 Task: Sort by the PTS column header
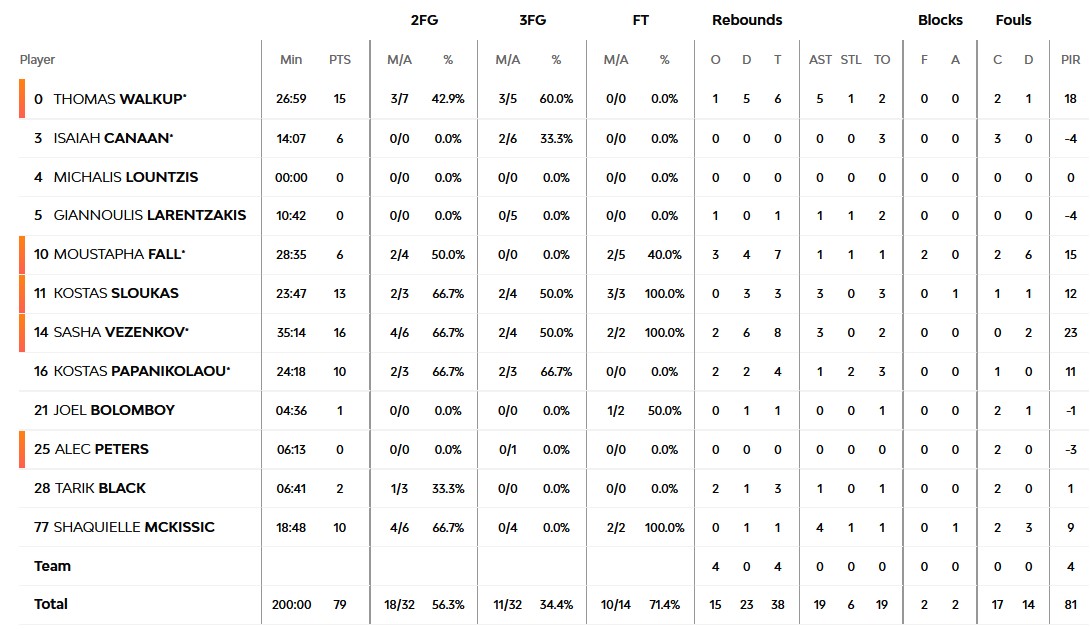(x=340, y=60)
